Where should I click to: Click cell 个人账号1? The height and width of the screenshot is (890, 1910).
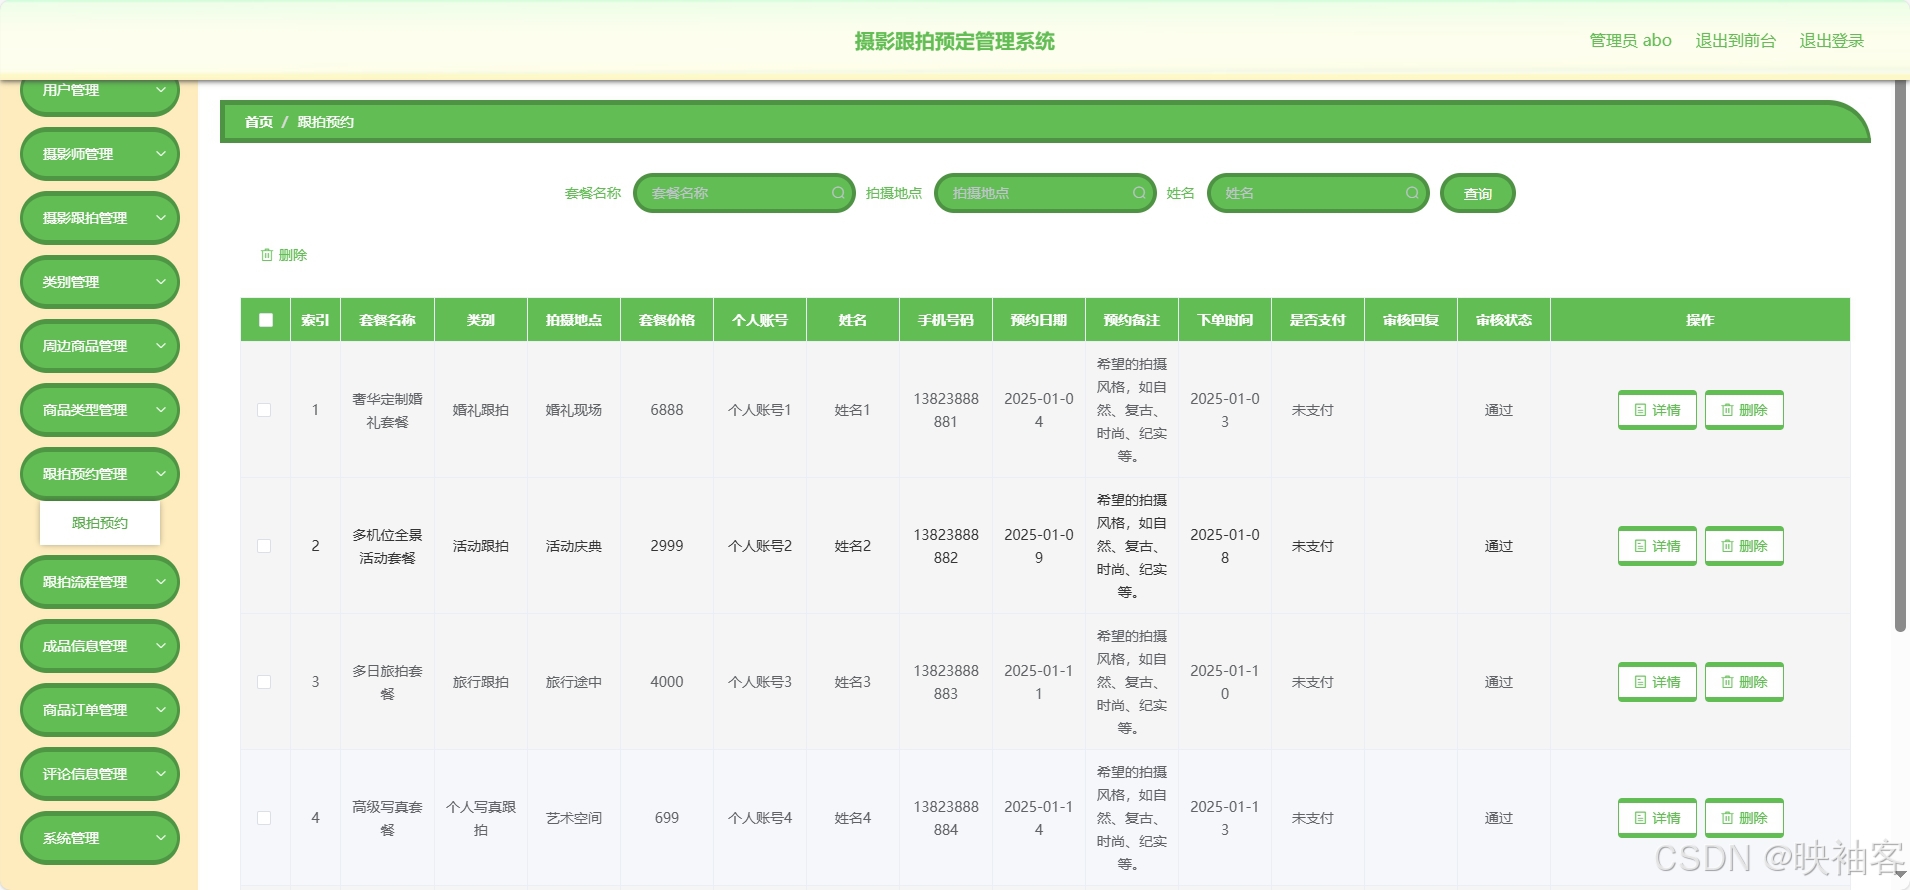pos(760,410)
